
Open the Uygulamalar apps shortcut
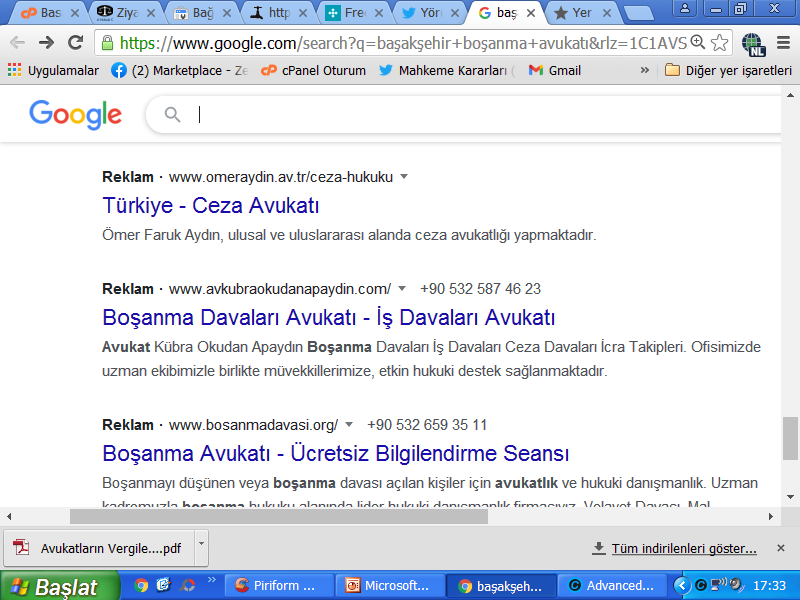click(53, 70)
